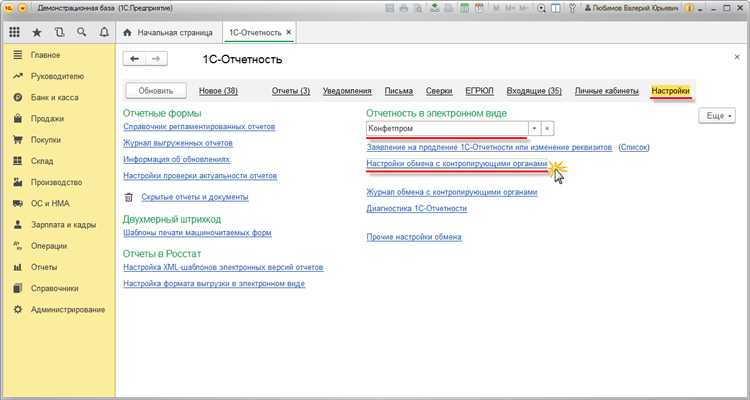Go back with left arrow button
The width and height of the screenshot is (750, 400).
(x=134, y=59)
